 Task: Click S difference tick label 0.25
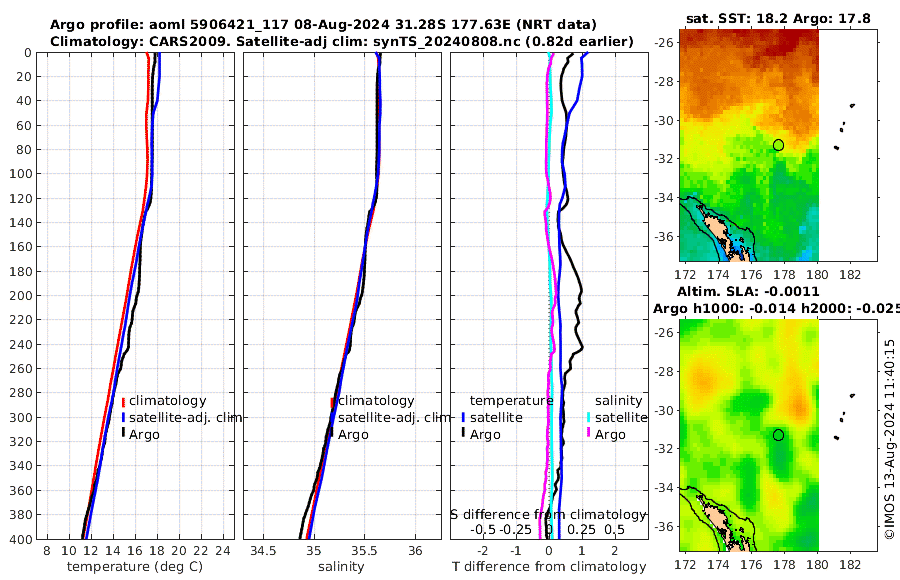[581, 530]
